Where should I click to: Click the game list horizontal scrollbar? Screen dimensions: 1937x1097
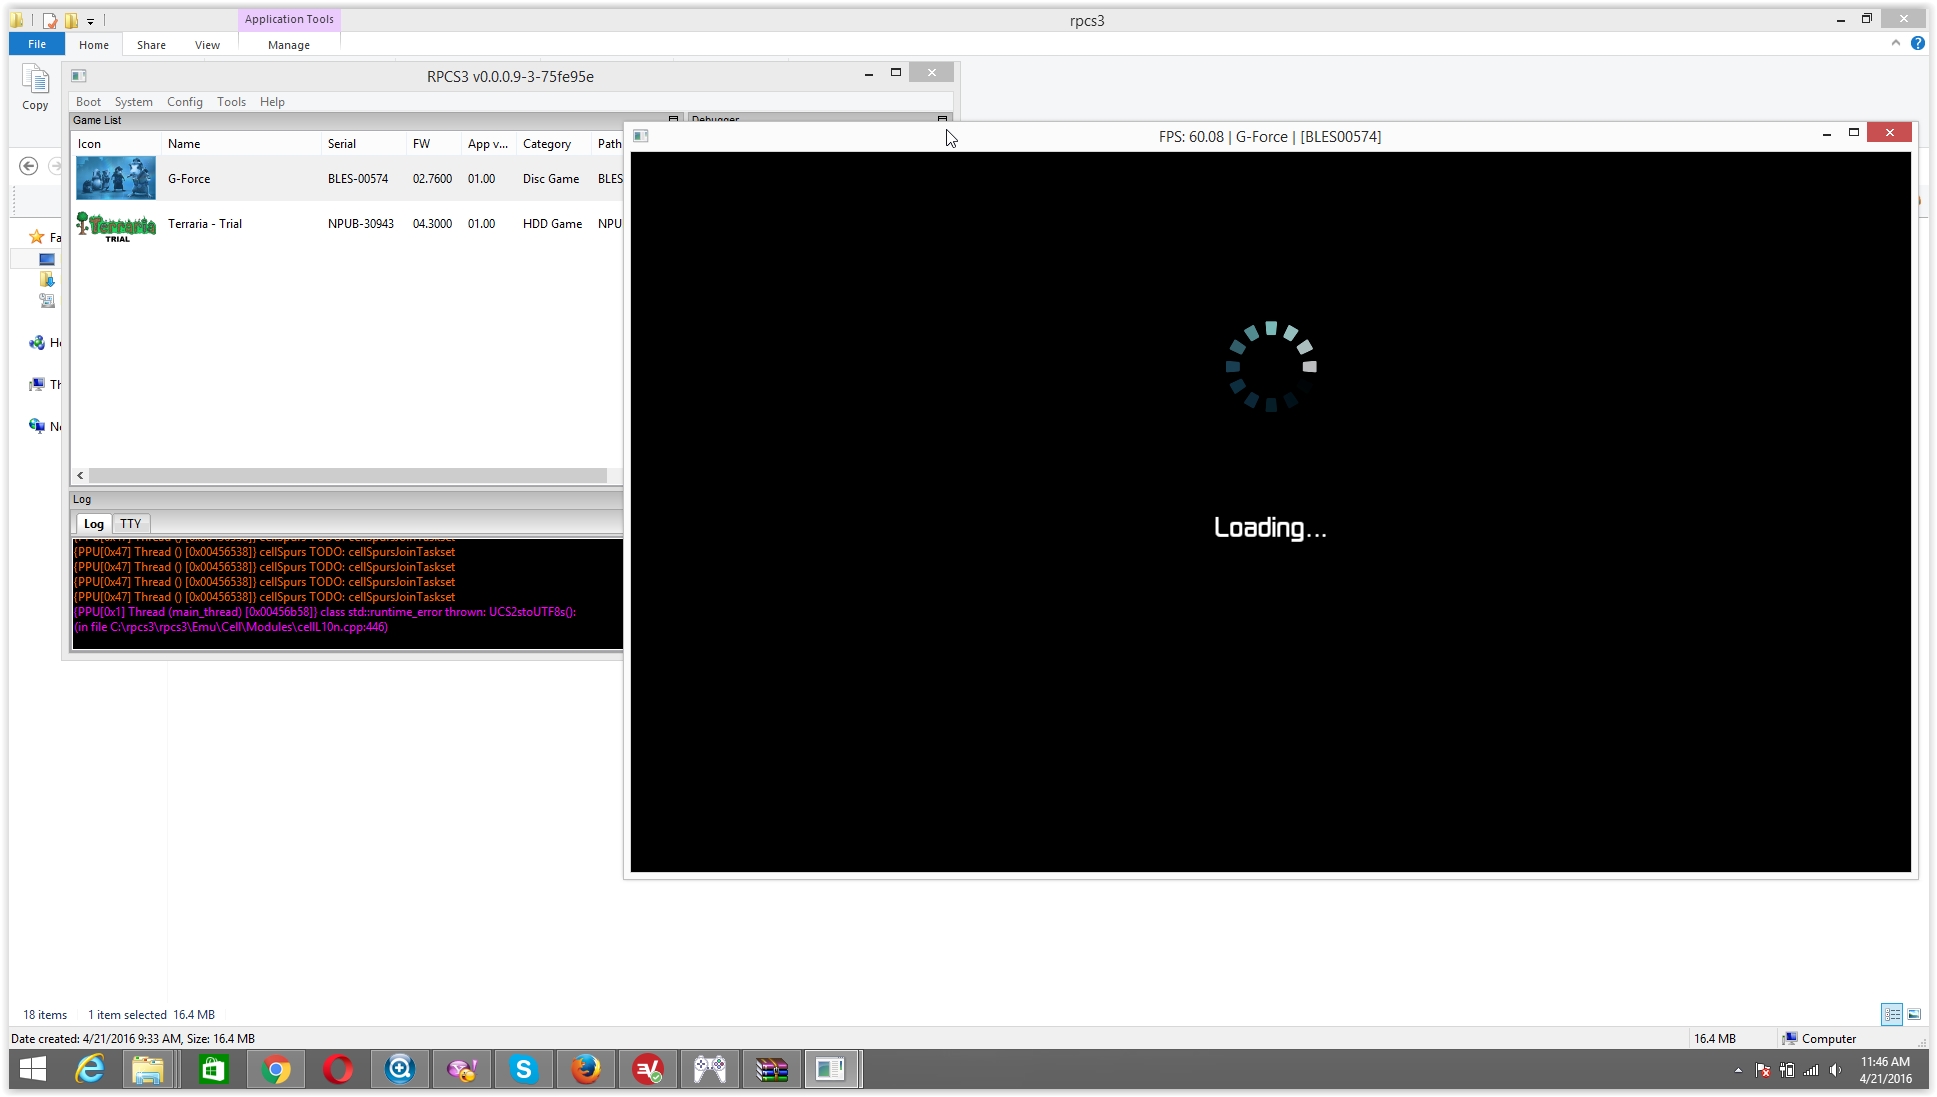[347, 476]
